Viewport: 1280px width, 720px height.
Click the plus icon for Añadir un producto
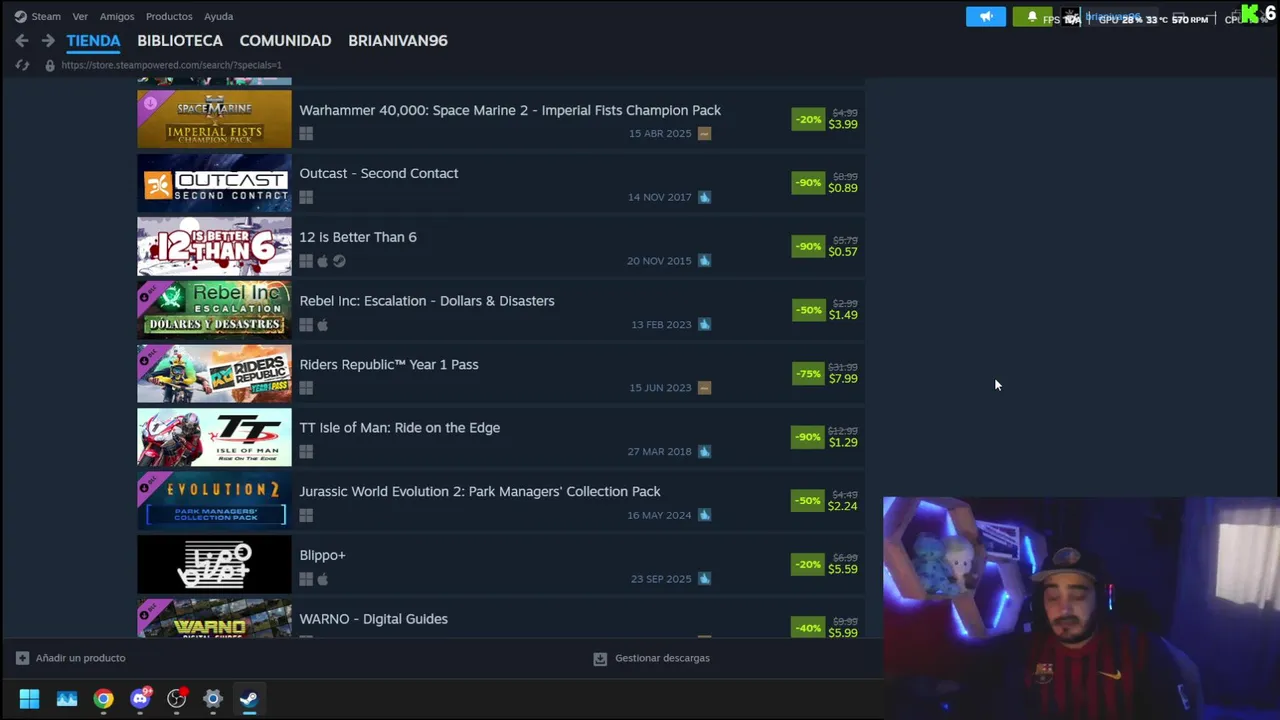coord(22,658)
